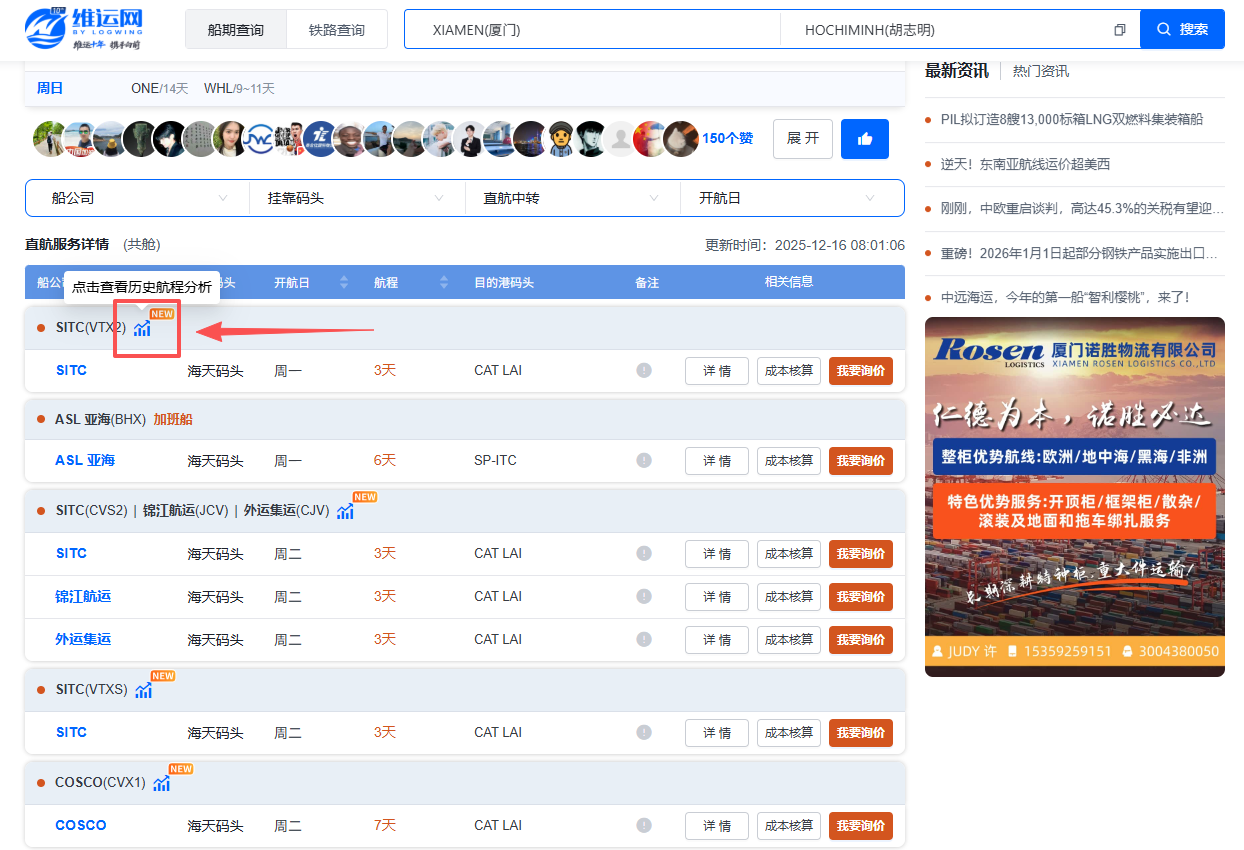1244x850 pixels.
Task: Switch to 铁路查询 tab
Action: [x=336, y=30]
